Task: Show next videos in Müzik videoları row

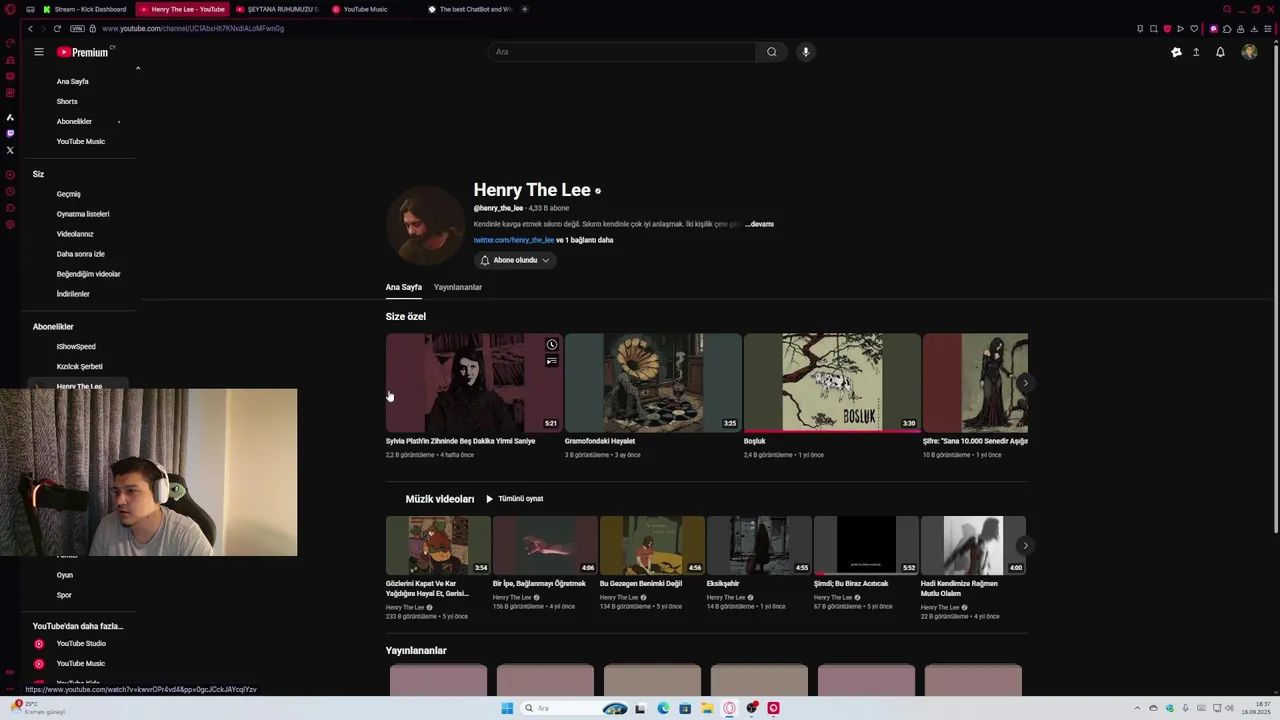Action: [1025, 546]
